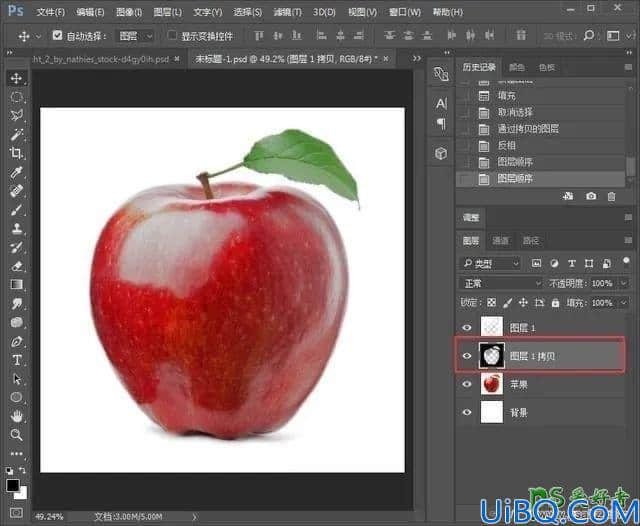Select the Eyedropper tool
This screenshot has width=640, height=526.
tap(16, 172)
